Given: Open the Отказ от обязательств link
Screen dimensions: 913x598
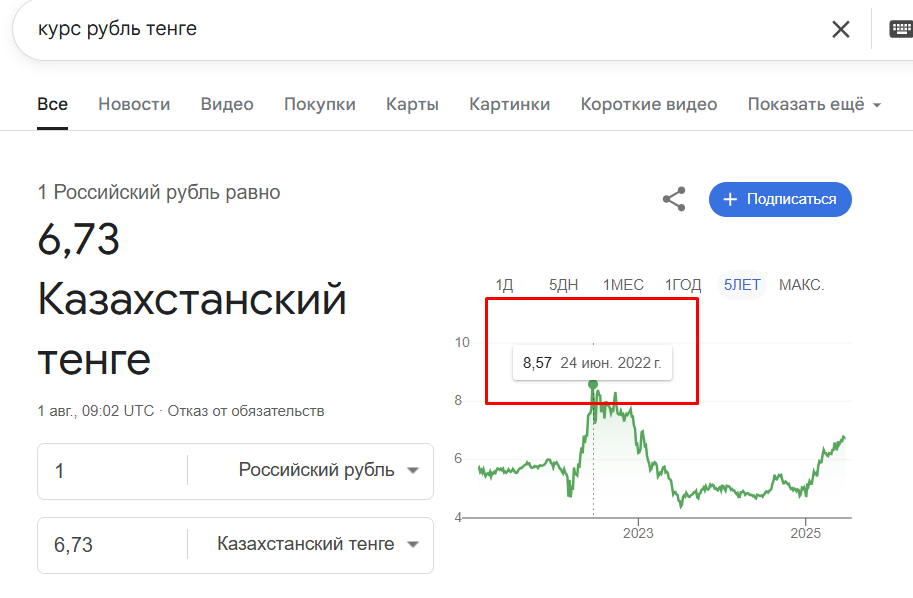Looking at the screenshot, I should point(246,411).
